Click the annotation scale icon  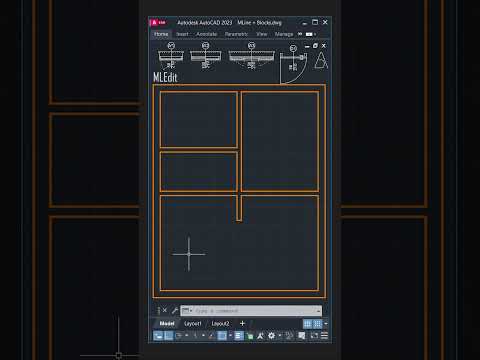tap(260, 336)
